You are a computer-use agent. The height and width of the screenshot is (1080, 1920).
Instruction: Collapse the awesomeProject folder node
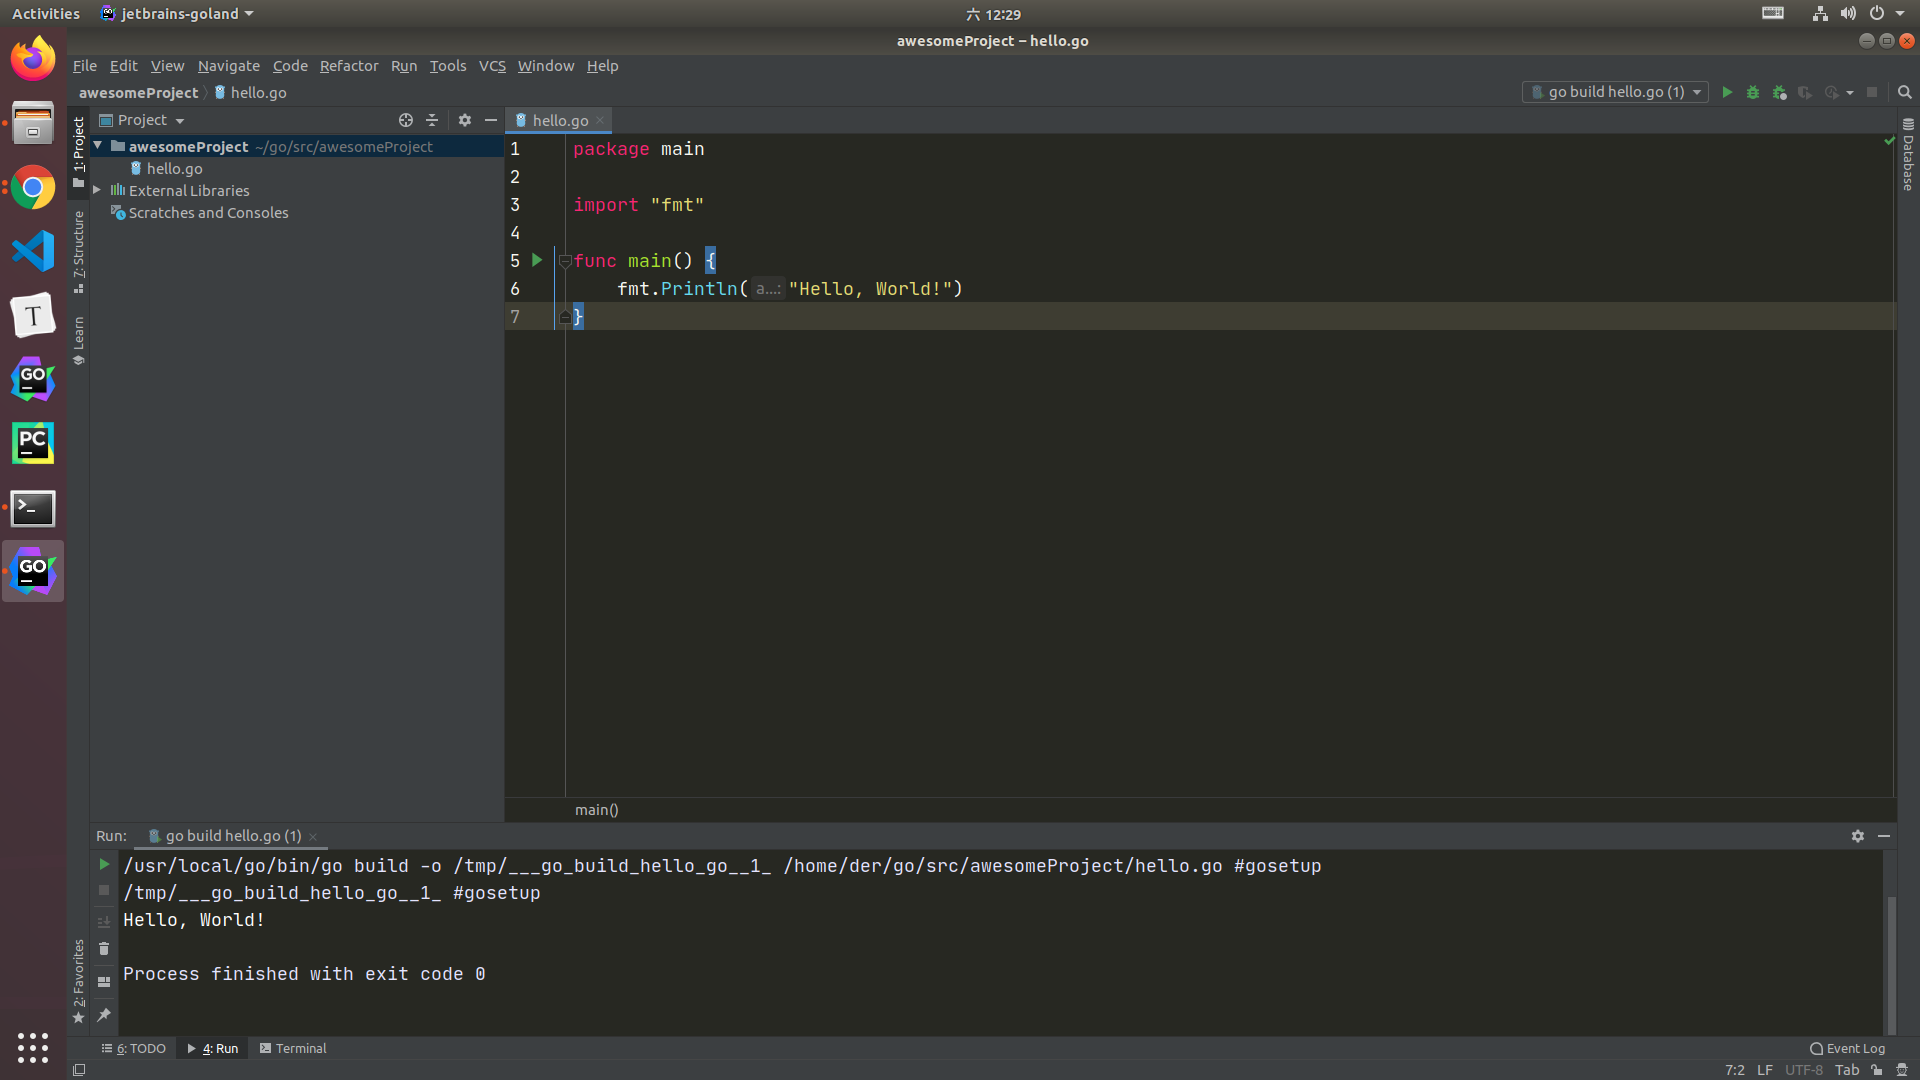pyautogui.click(x=98, y=146)
